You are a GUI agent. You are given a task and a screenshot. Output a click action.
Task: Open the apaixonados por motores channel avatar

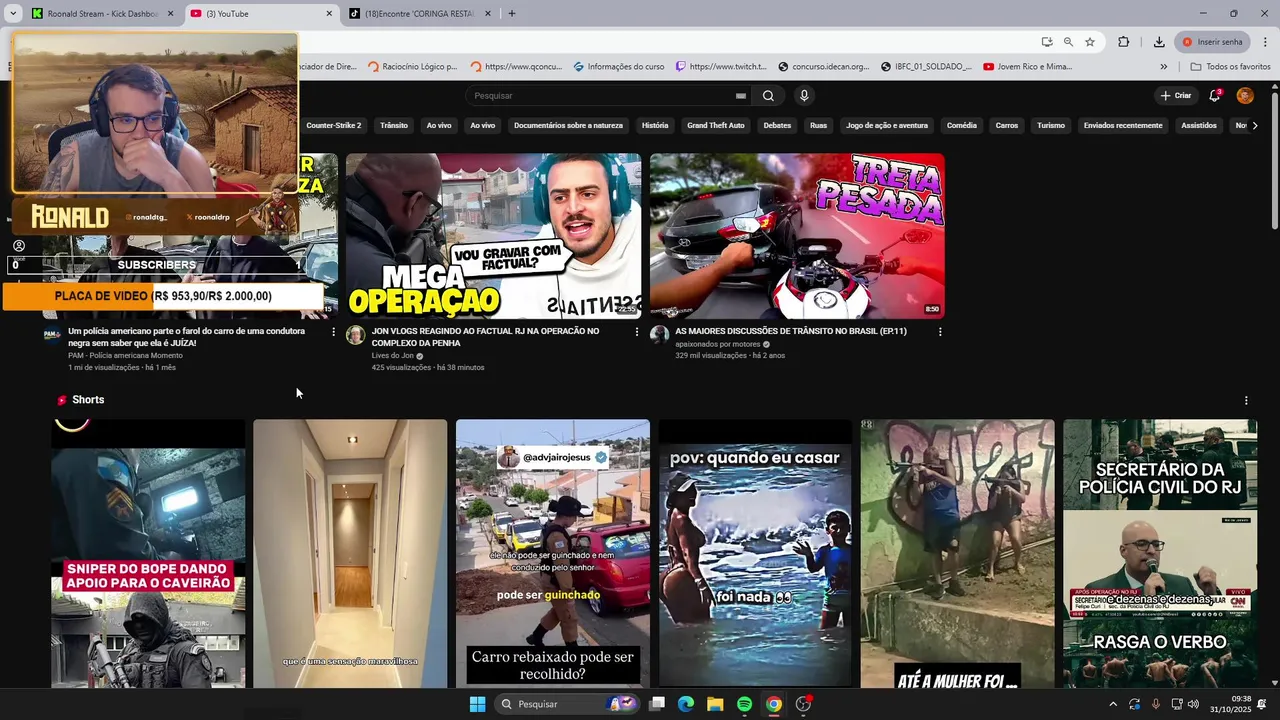coord(659,335)
